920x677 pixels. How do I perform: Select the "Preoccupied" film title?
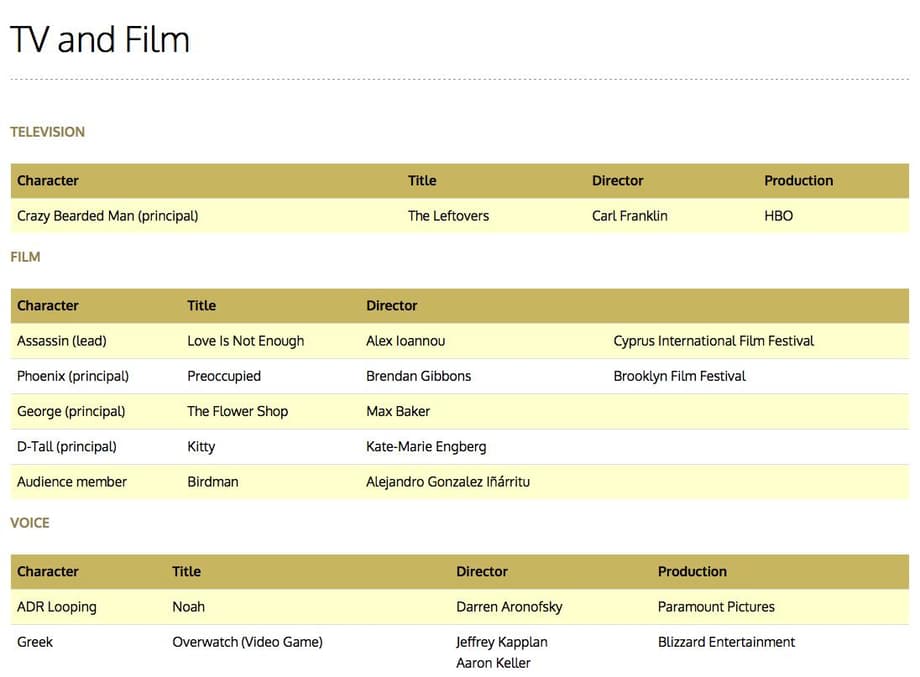tap(223, 376)
